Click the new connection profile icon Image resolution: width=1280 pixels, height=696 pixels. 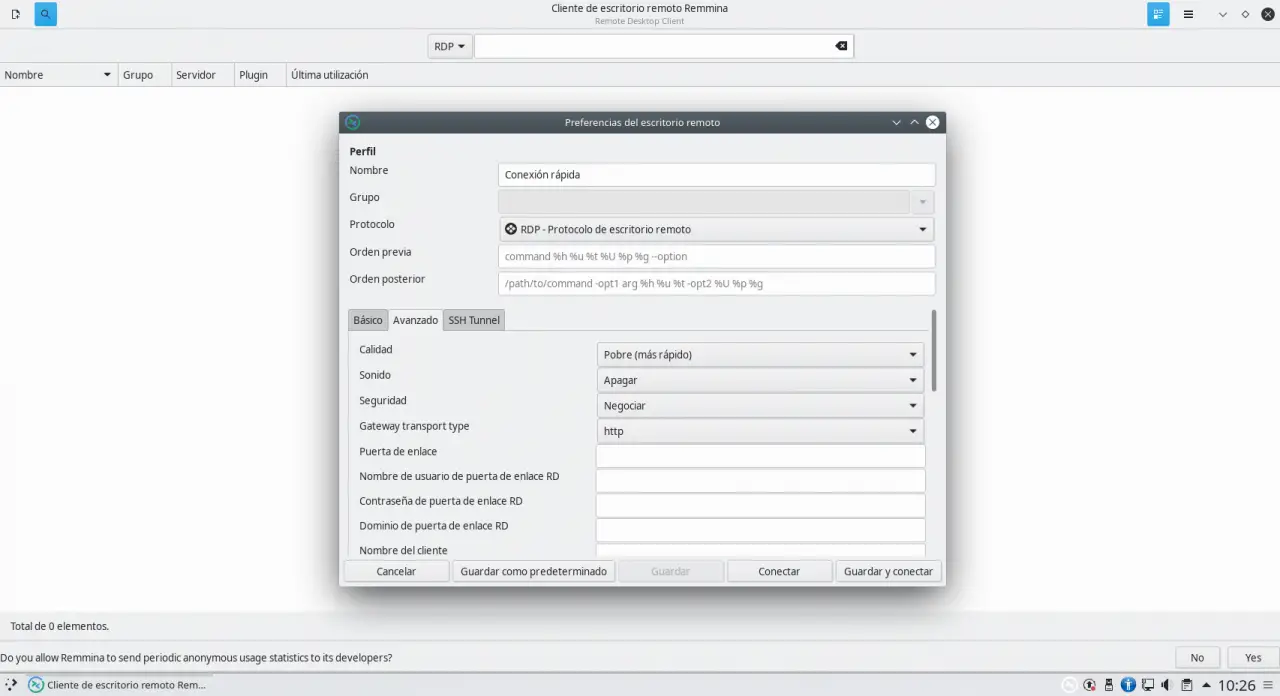[x=15, y=14]
